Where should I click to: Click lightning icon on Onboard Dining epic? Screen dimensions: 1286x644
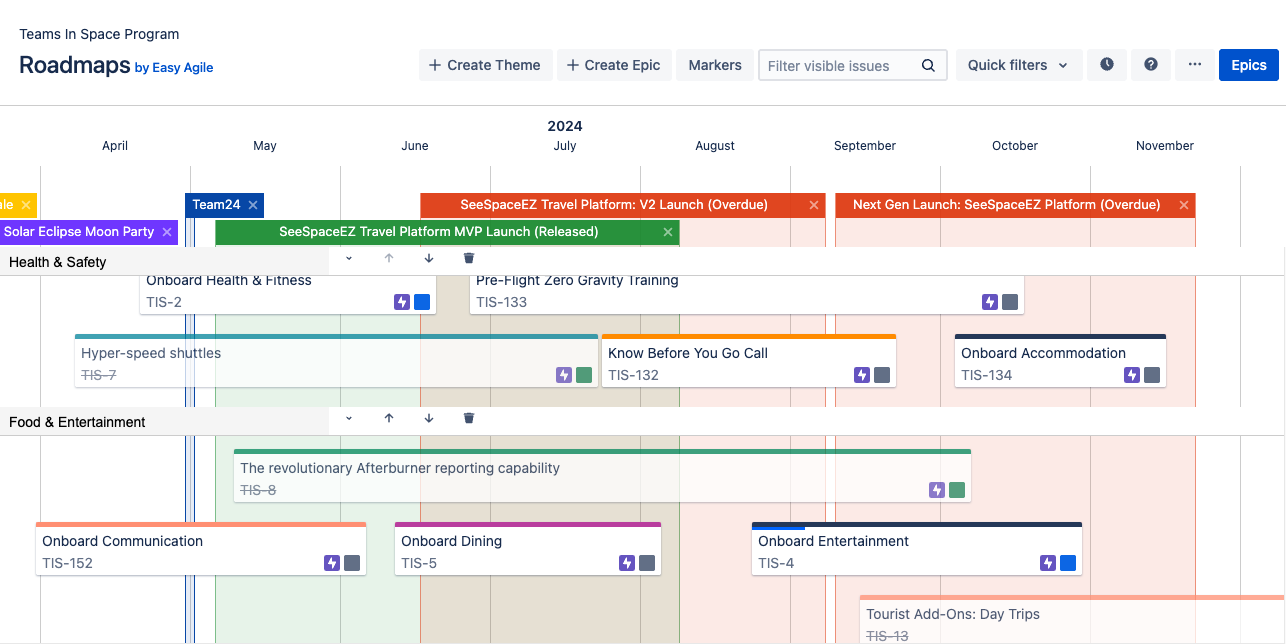pyautogui.click(x=627, y=563)
